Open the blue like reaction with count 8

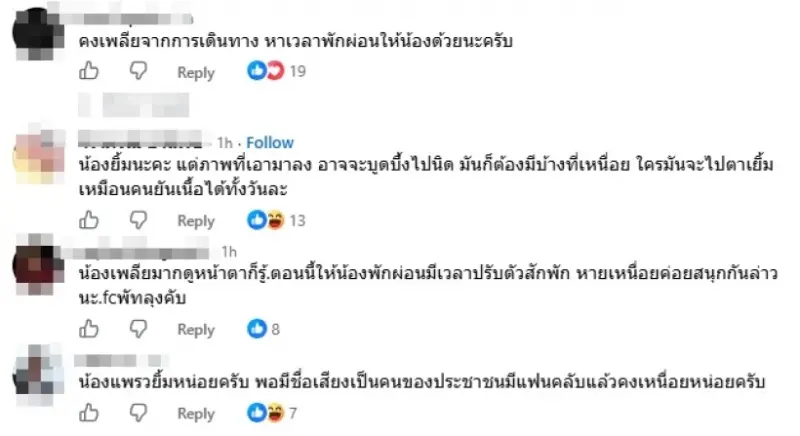click(263, 329)
